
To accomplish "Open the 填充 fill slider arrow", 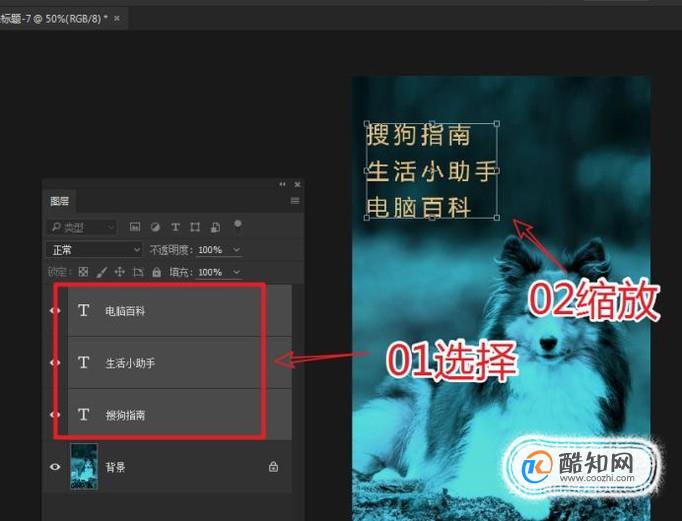I will tap(237, 272).
